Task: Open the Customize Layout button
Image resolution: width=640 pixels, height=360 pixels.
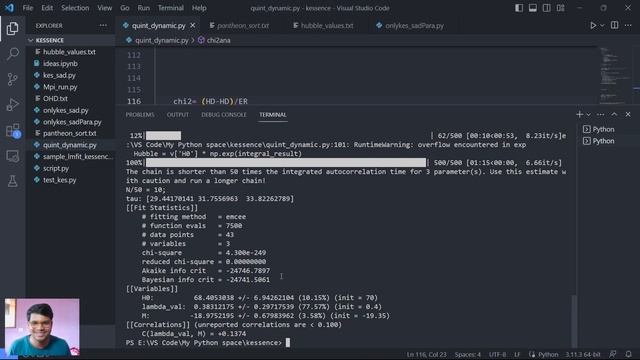Action: click(561, 8)
